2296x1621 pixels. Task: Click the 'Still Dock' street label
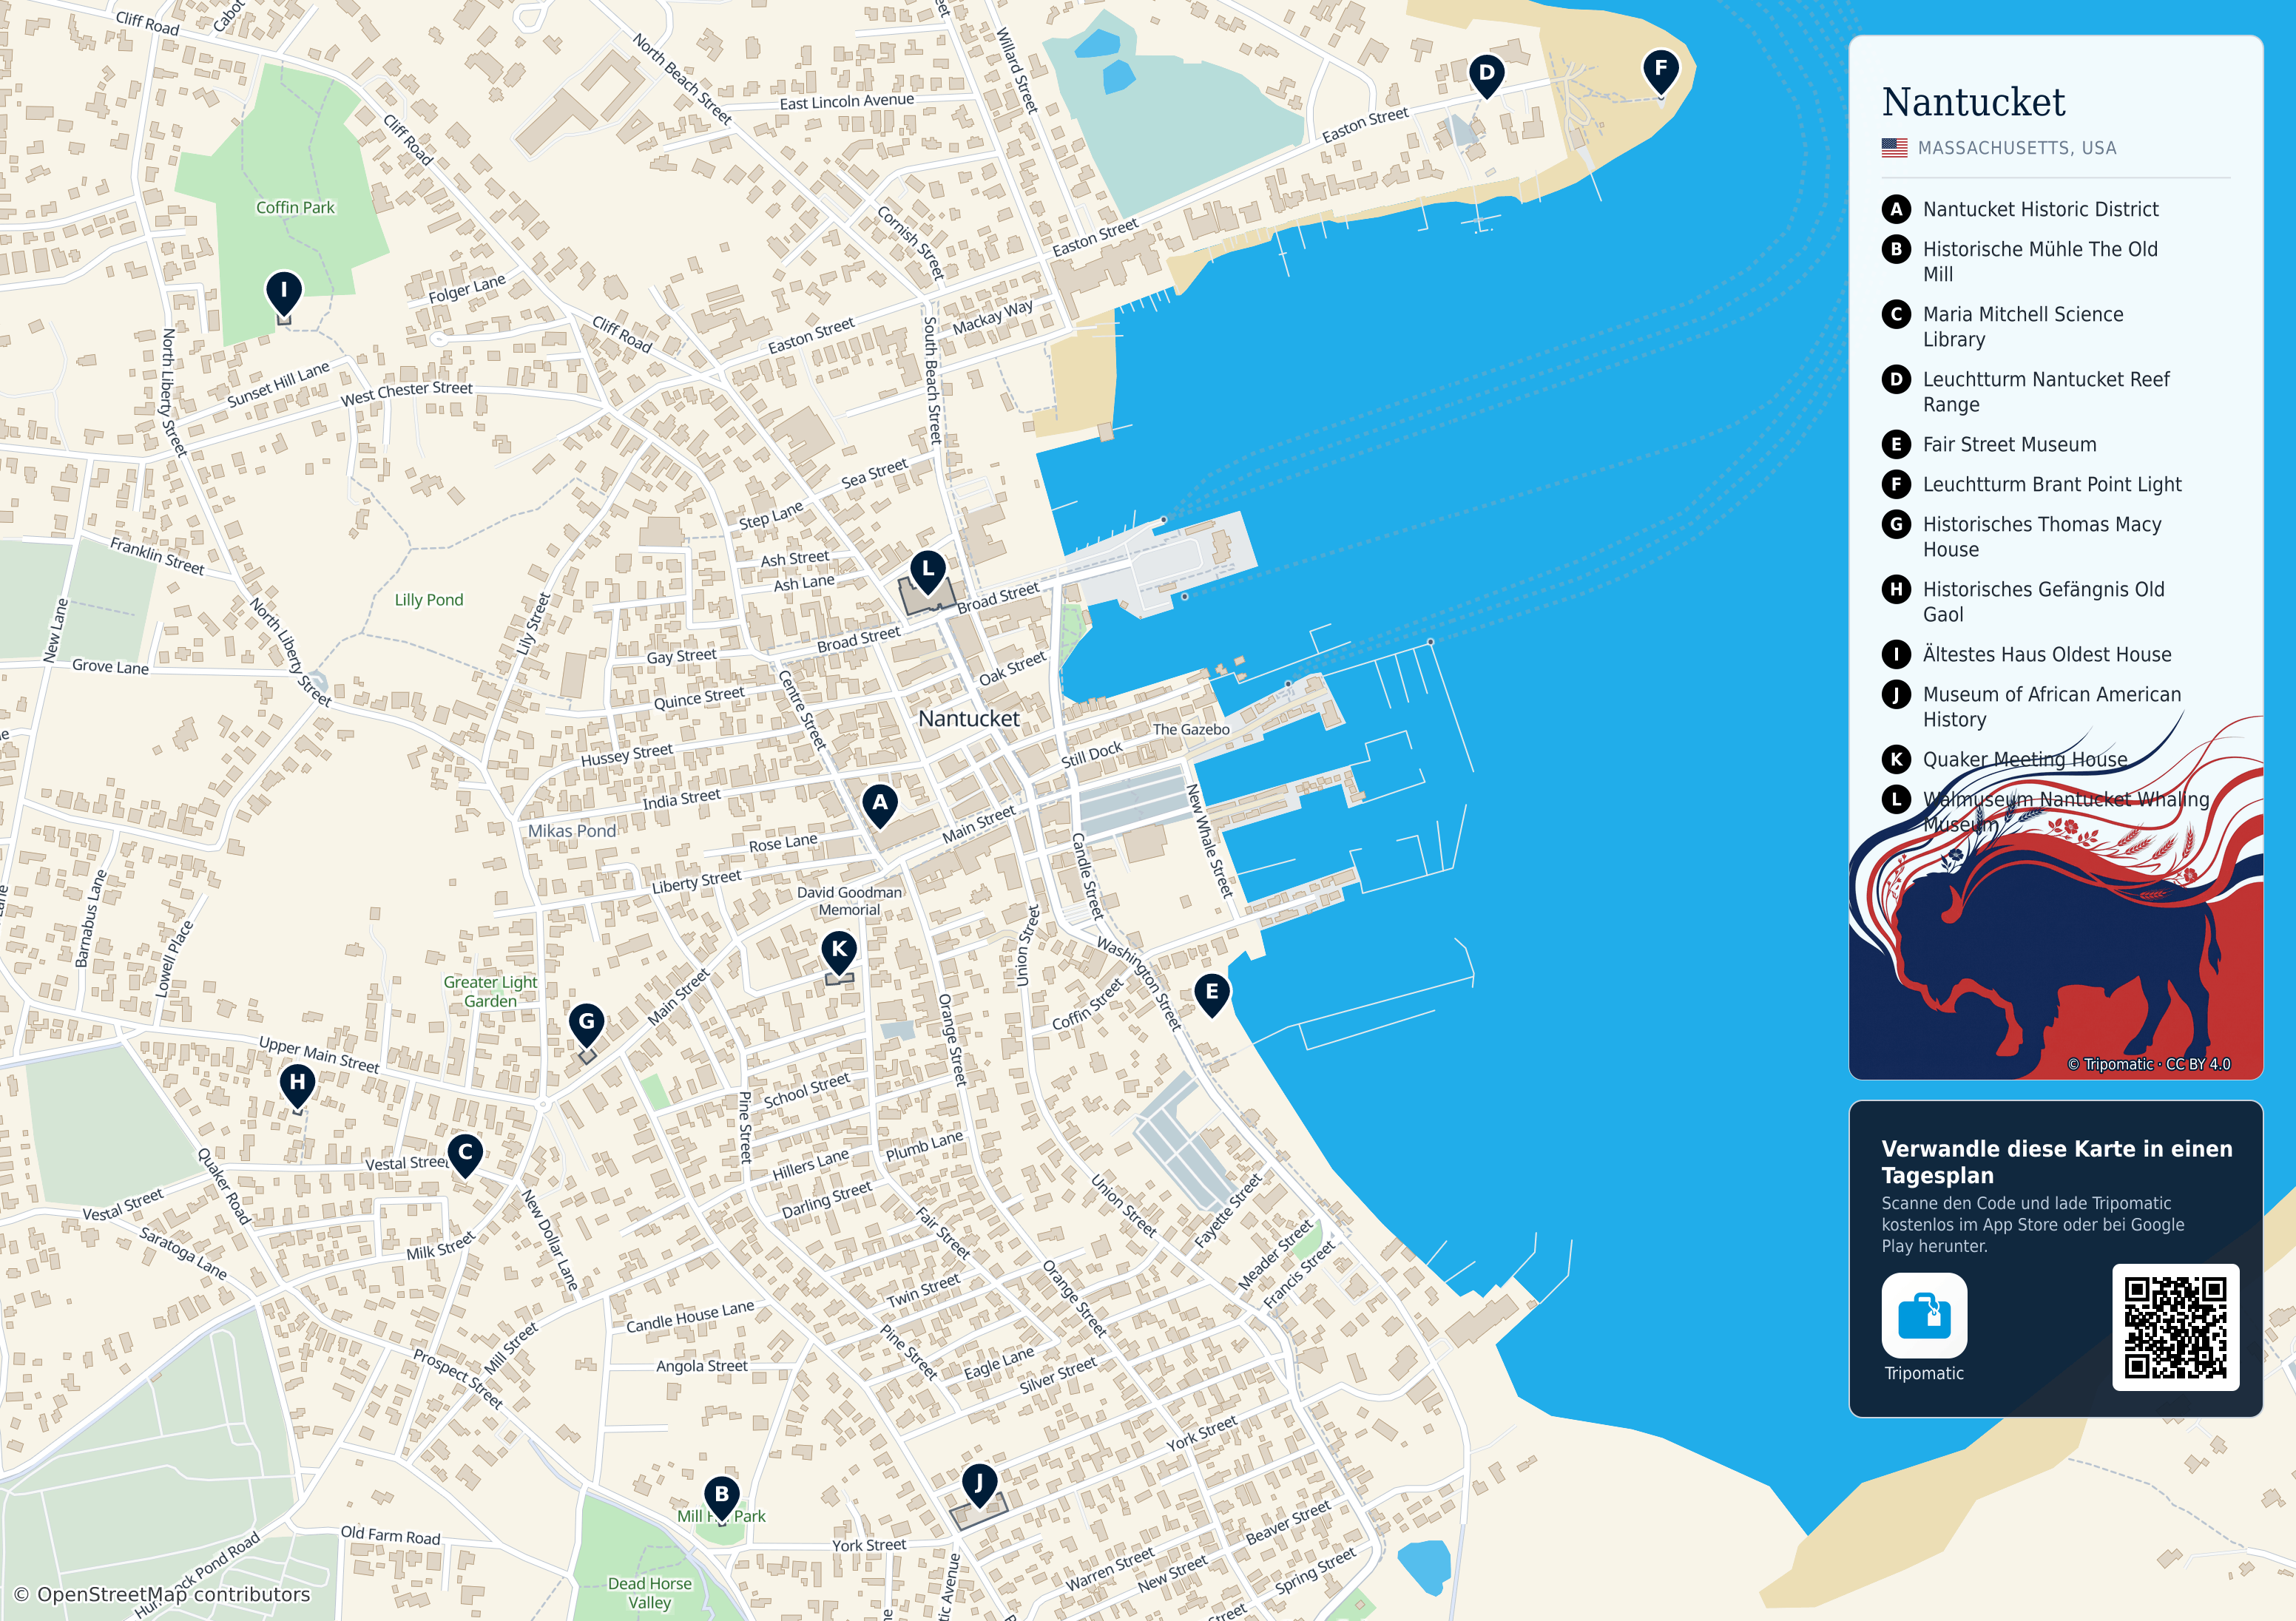[x=1092, y=754]
